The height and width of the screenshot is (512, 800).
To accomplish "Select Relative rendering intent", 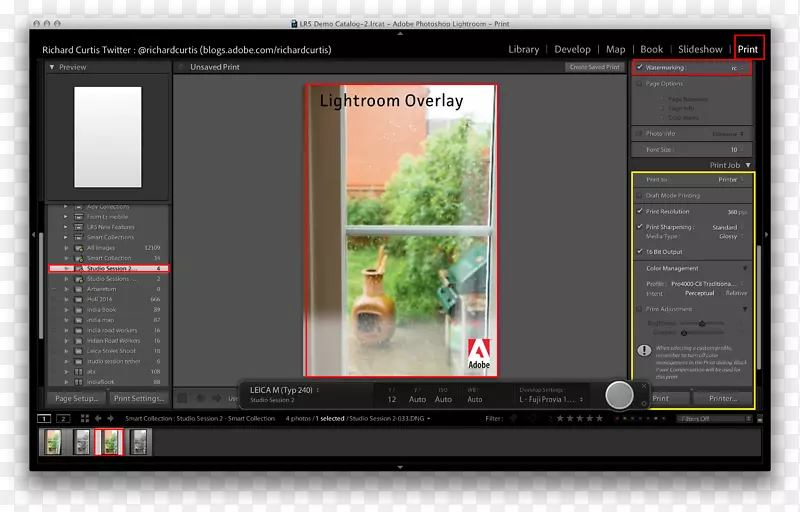I will [736, 293].
